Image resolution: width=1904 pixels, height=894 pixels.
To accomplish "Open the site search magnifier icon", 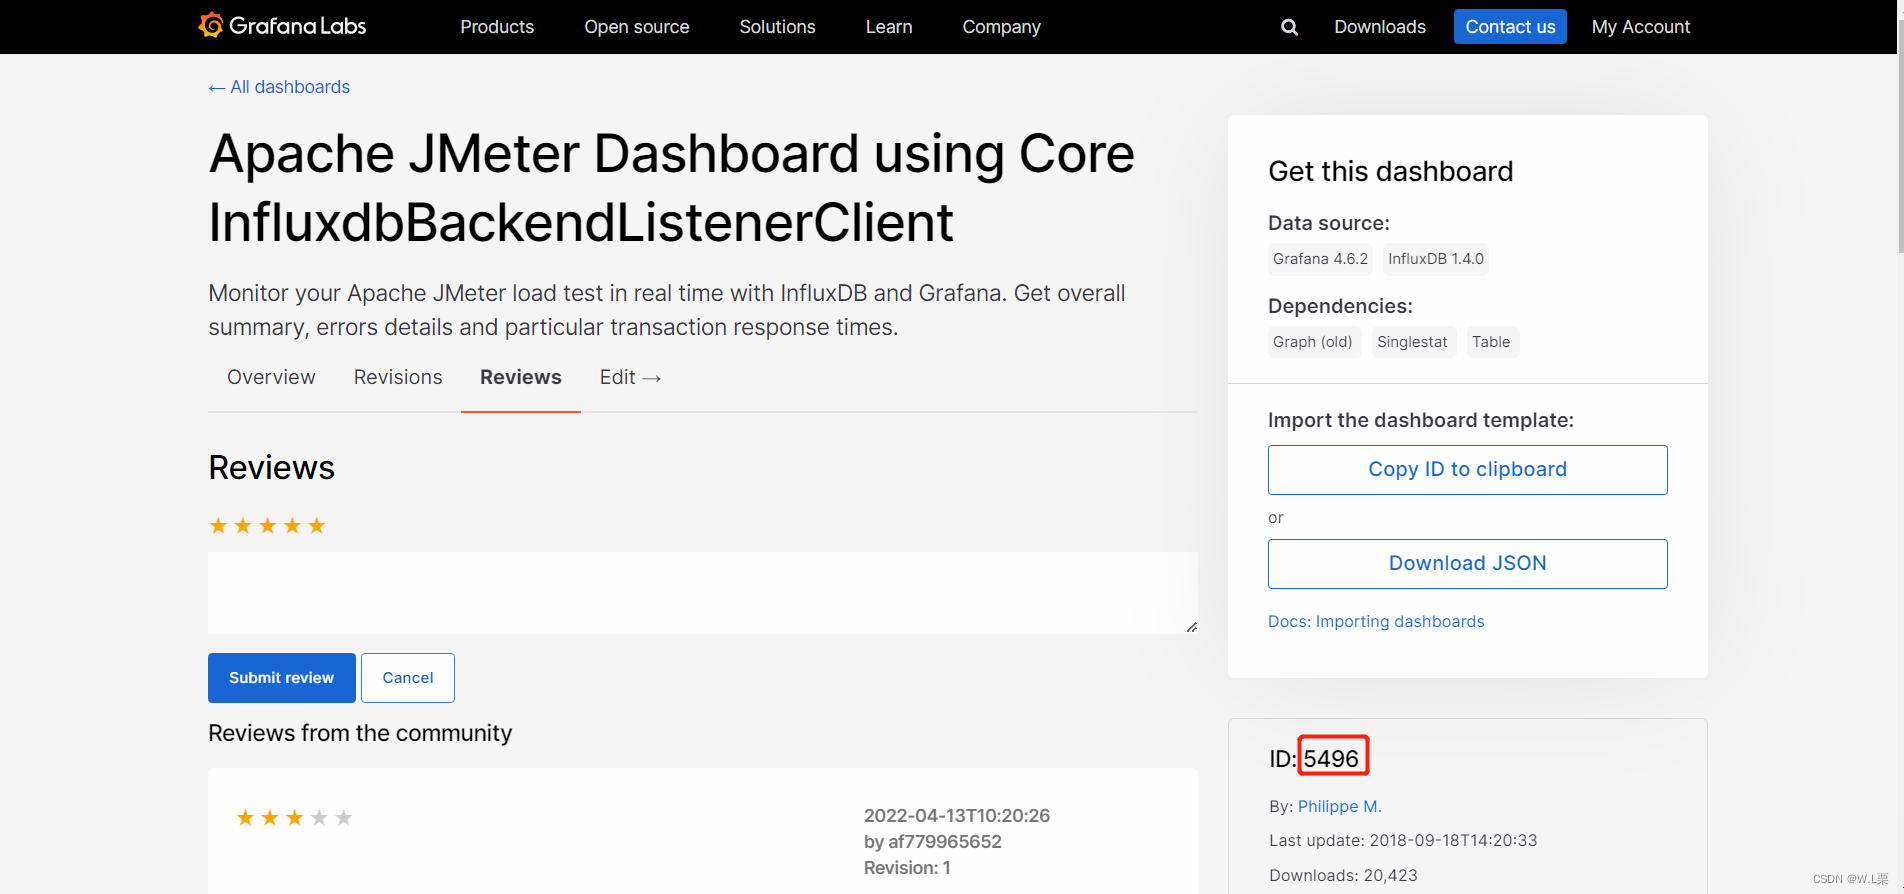I will (1289, 27).
